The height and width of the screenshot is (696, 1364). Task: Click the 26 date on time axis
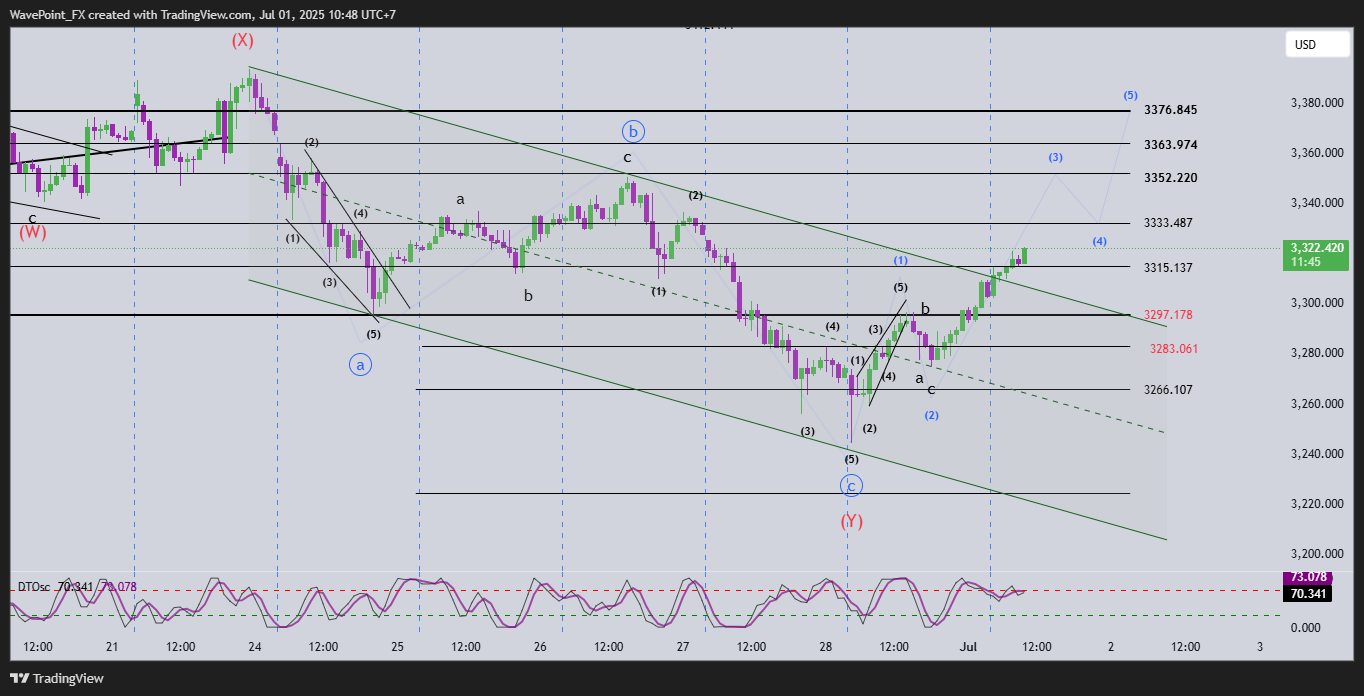(x=540, y=647)
